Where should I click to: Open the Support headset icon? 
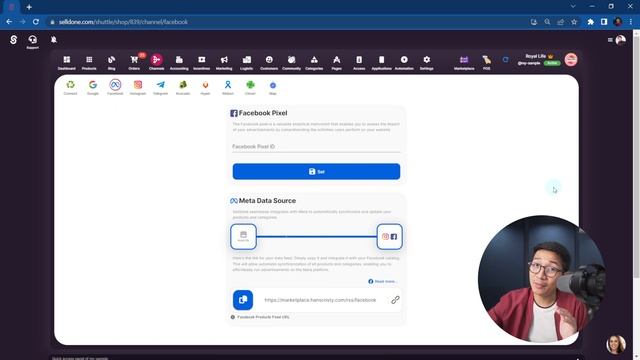(x=32, y=41)
